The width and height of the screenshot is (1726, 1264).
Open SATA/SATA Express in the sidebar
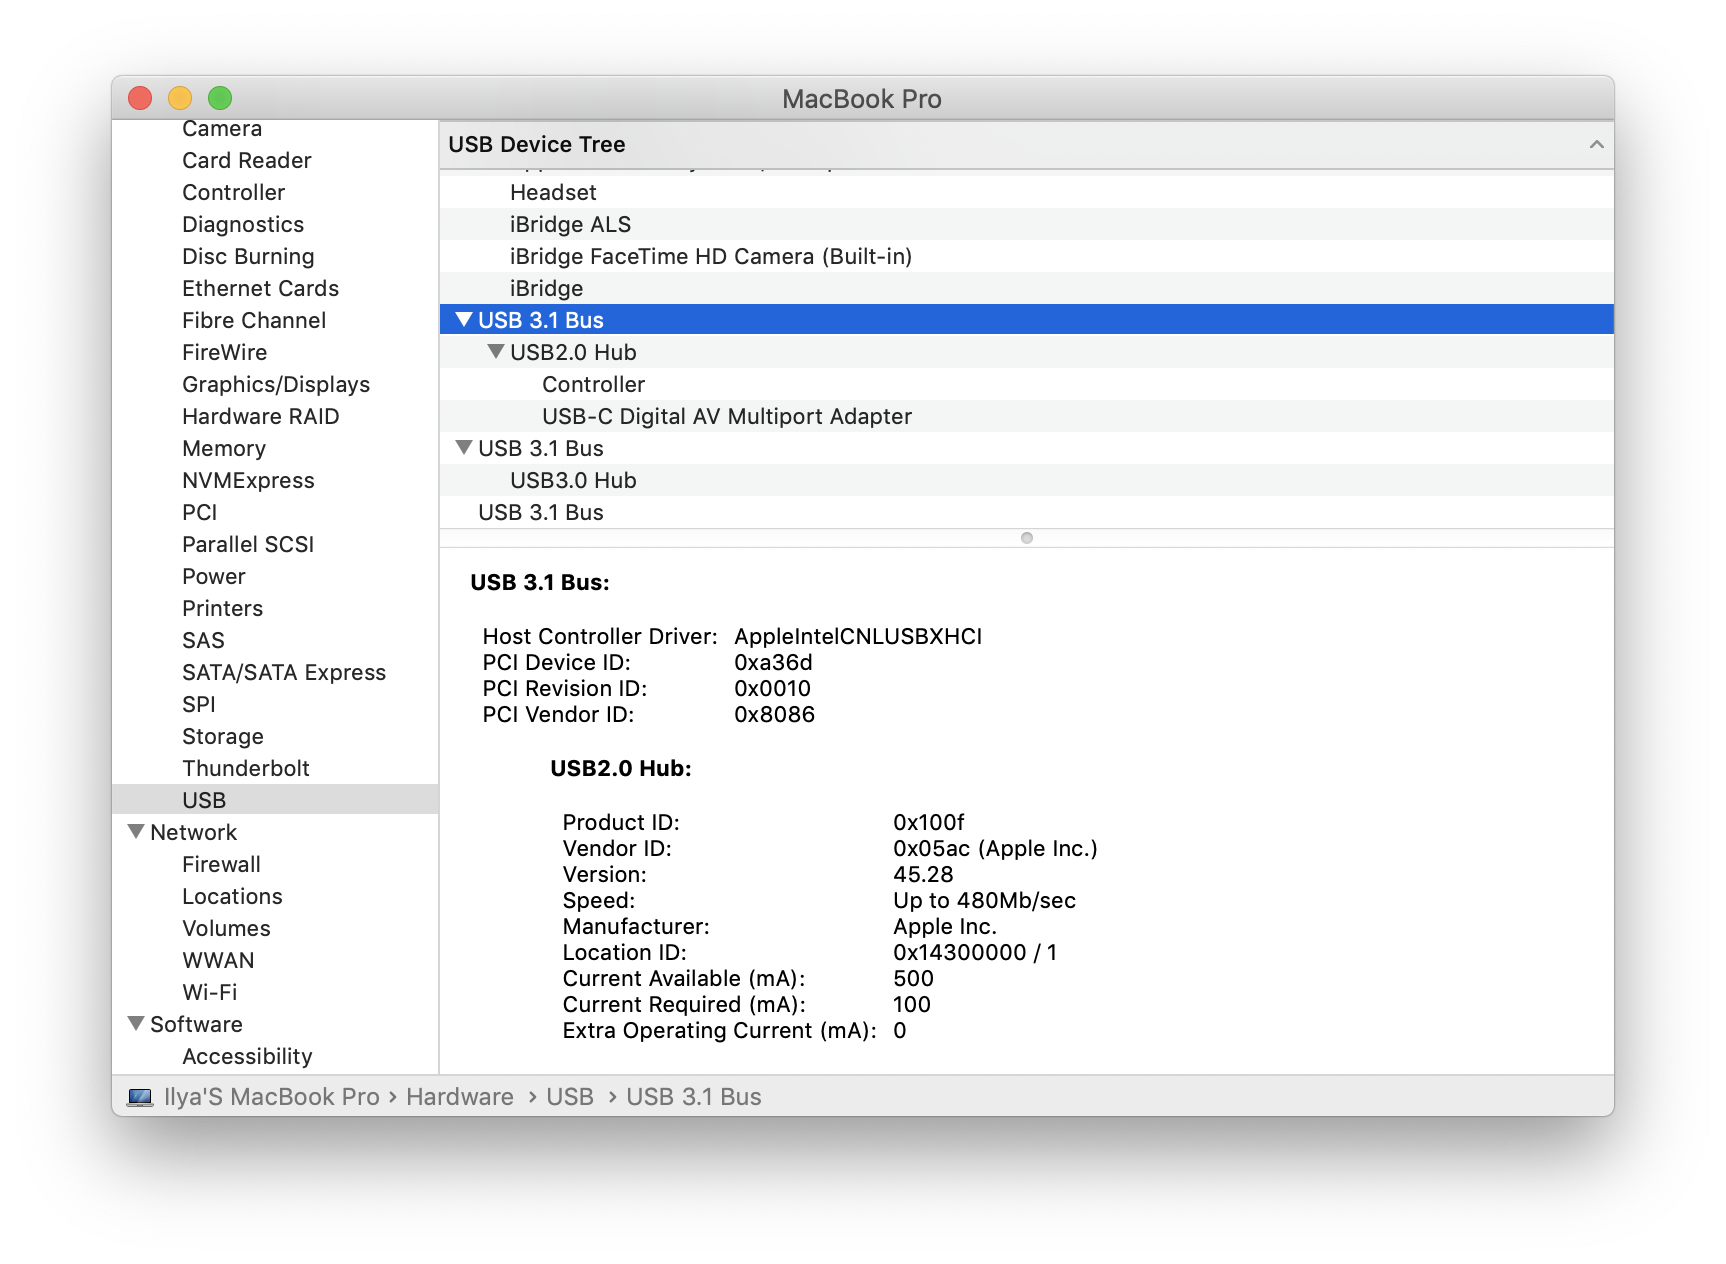pyautogui.click(x=284, y=672)
